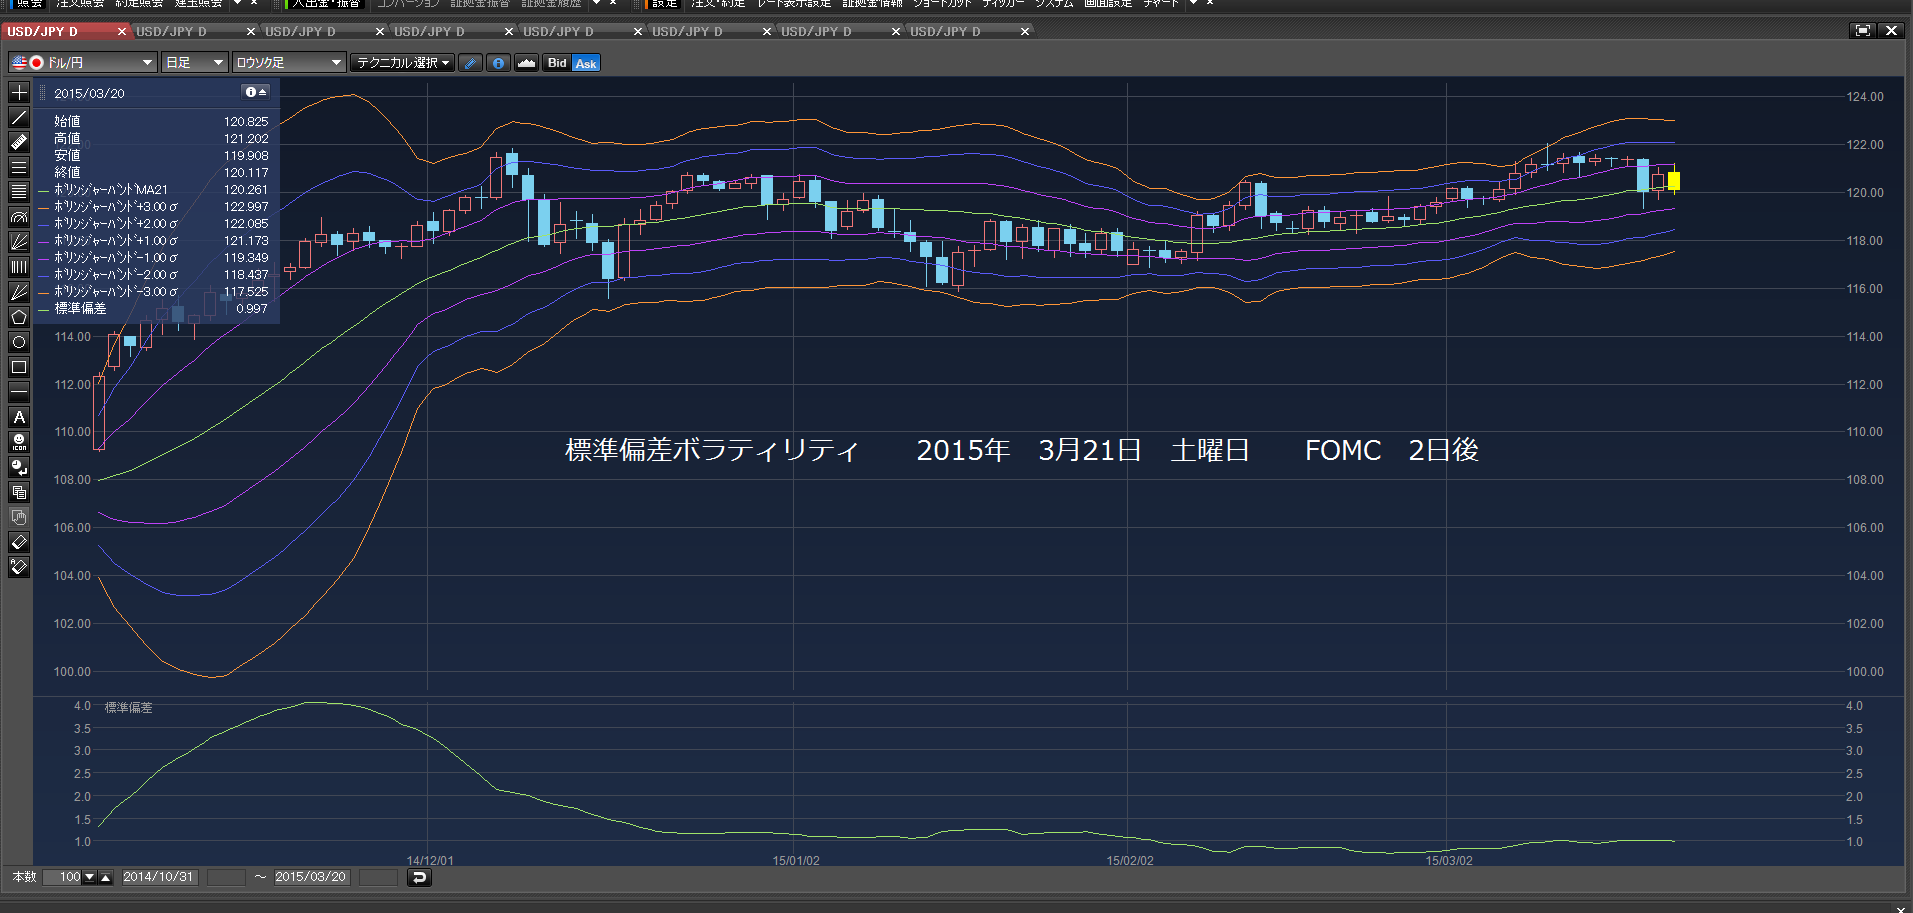Click the pencil edit icon in chart toolbar
This screenshot has height=913, width=1913.
(470, 63)
